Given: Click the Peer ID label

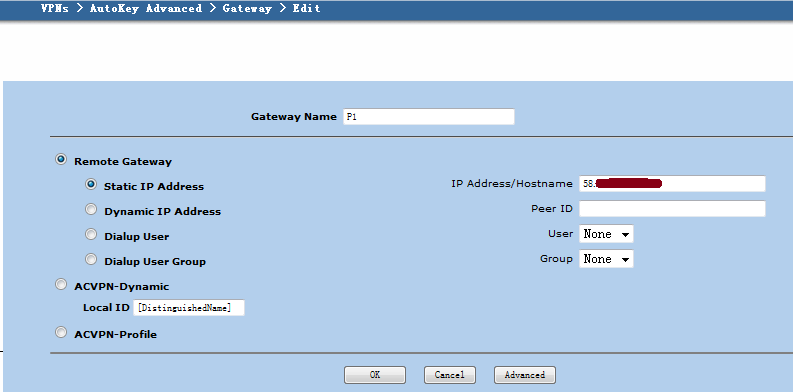Looking at the screenshot, I should (x=552, y=208).
